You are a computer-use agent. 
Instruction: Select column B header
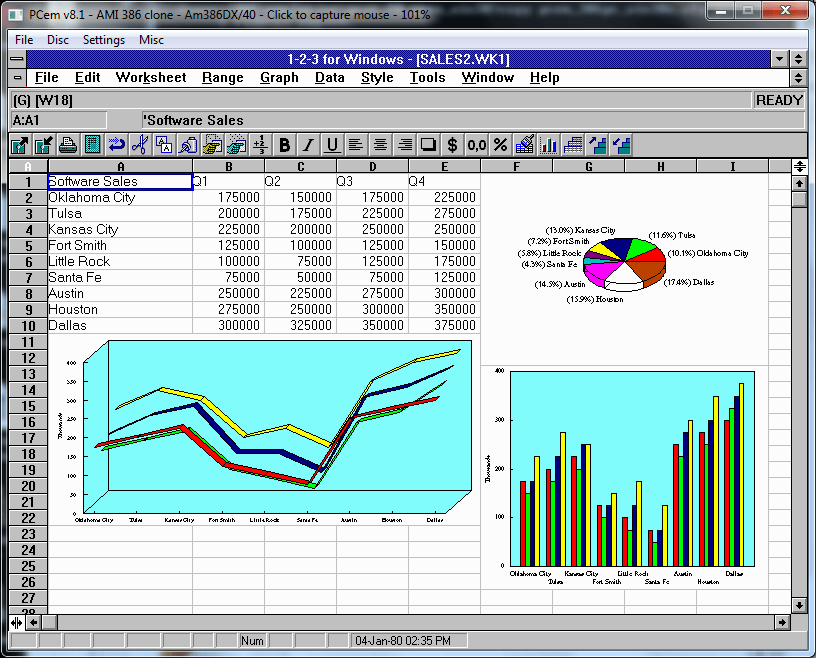point(228,167)
